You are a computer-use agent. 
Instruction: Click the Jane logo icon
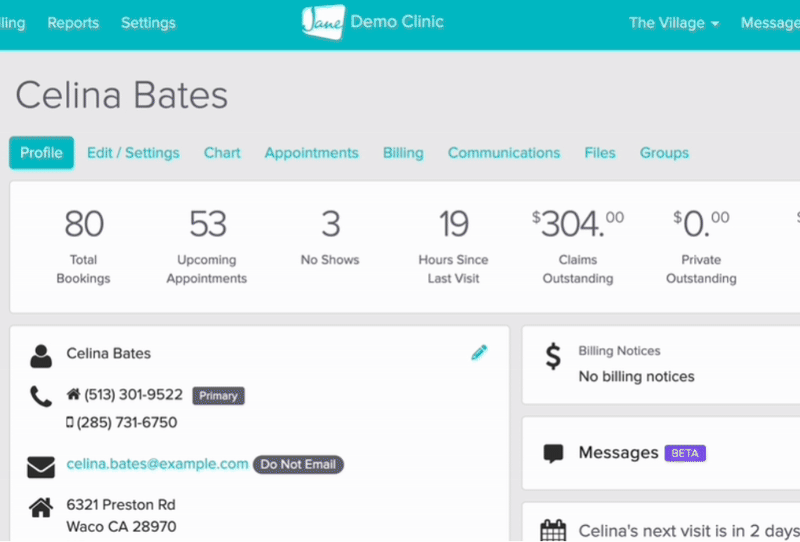(323, 22)
